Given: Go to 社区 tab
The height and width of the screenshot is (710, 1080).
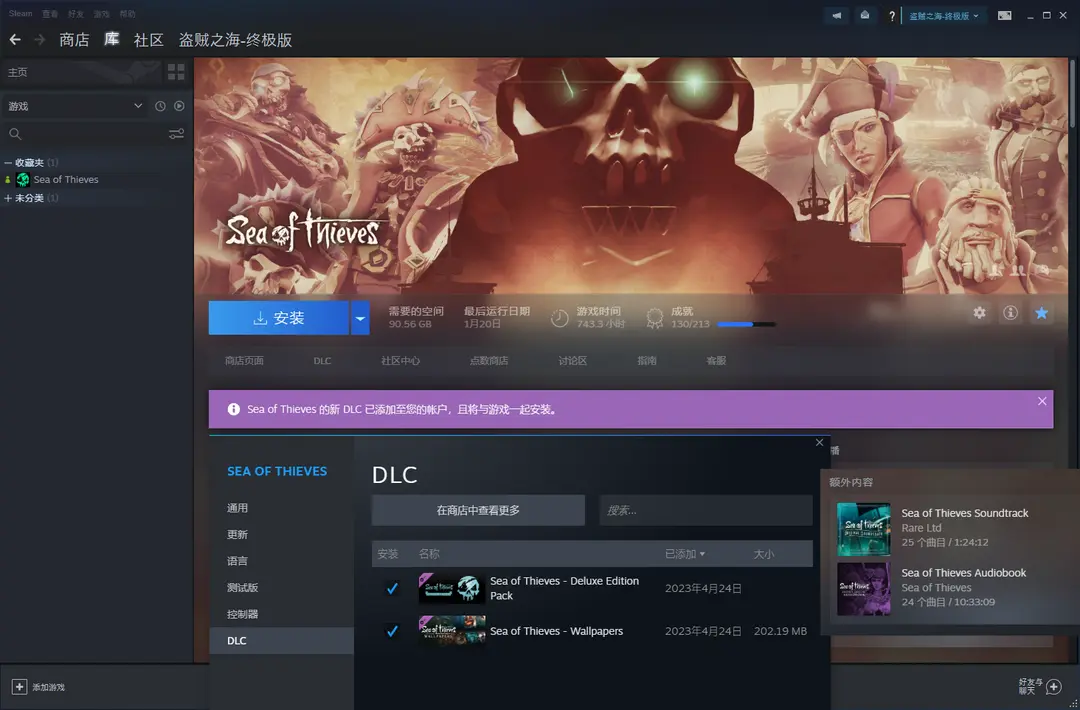Looking at the screenshot, I should (149, 40).
